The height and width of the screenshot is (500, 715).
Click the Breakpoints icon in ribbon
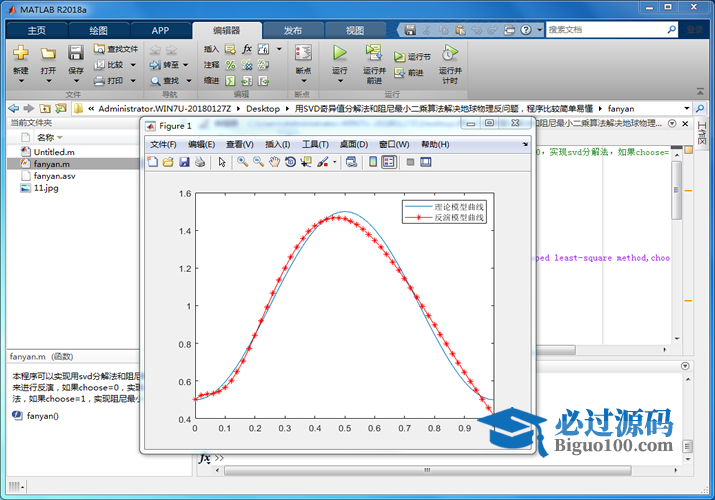tap(303, 53)
